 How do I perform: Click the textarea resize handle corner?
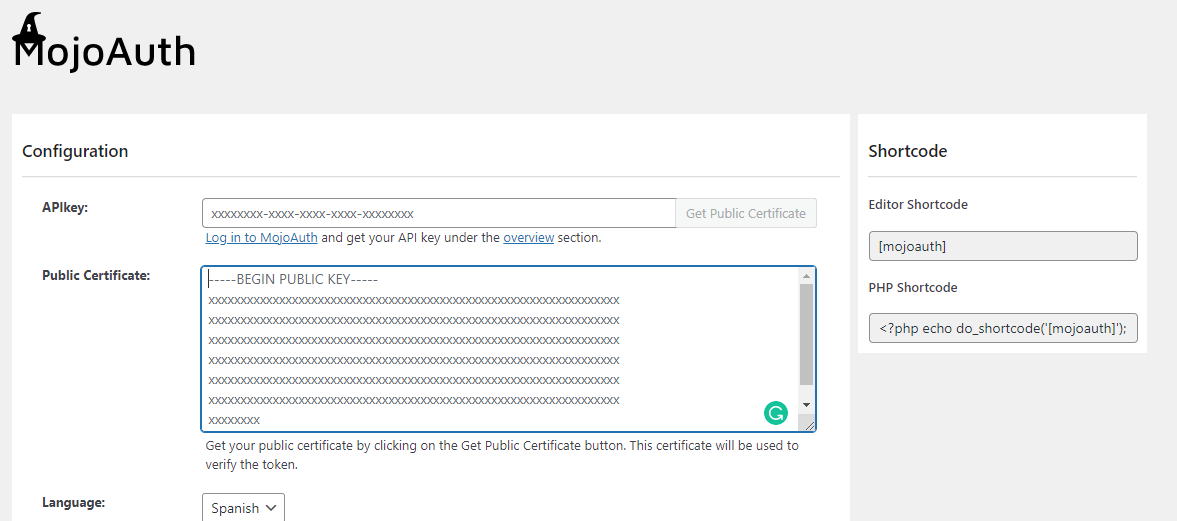click(x=808, y=425)
